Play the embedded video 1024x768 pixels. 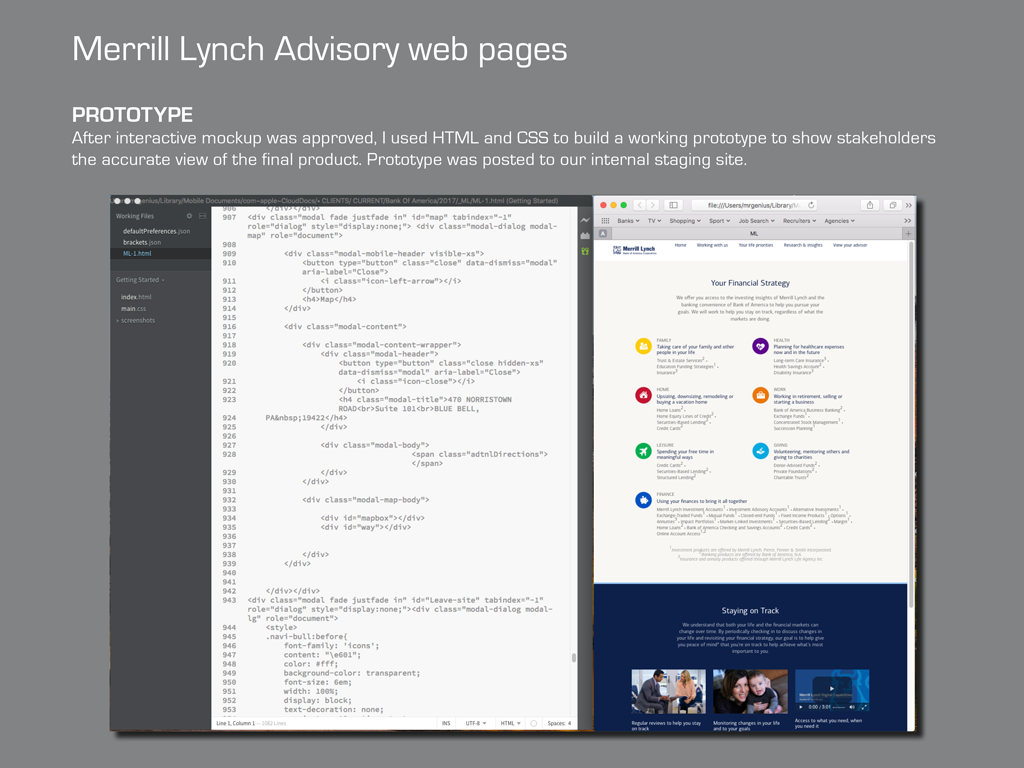tap(831, 688)
